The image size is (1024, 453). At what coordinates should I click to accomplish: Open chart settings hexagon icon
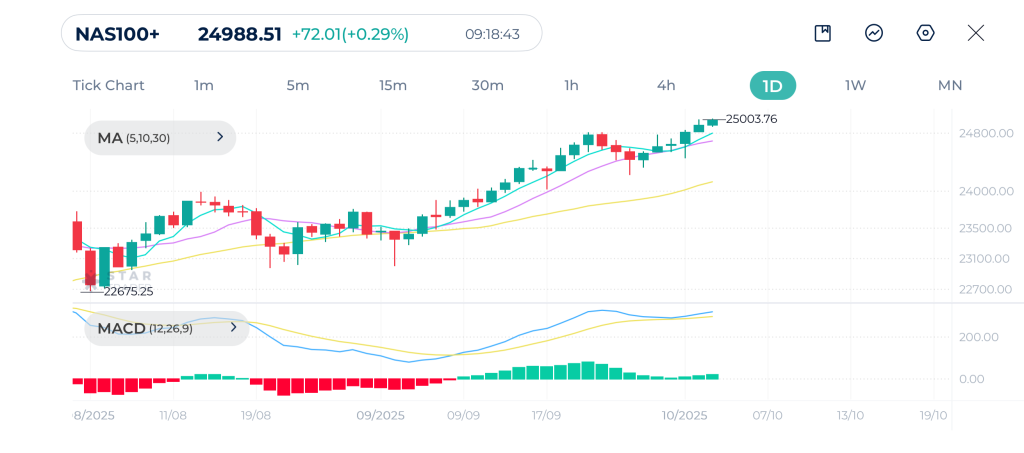925,33
